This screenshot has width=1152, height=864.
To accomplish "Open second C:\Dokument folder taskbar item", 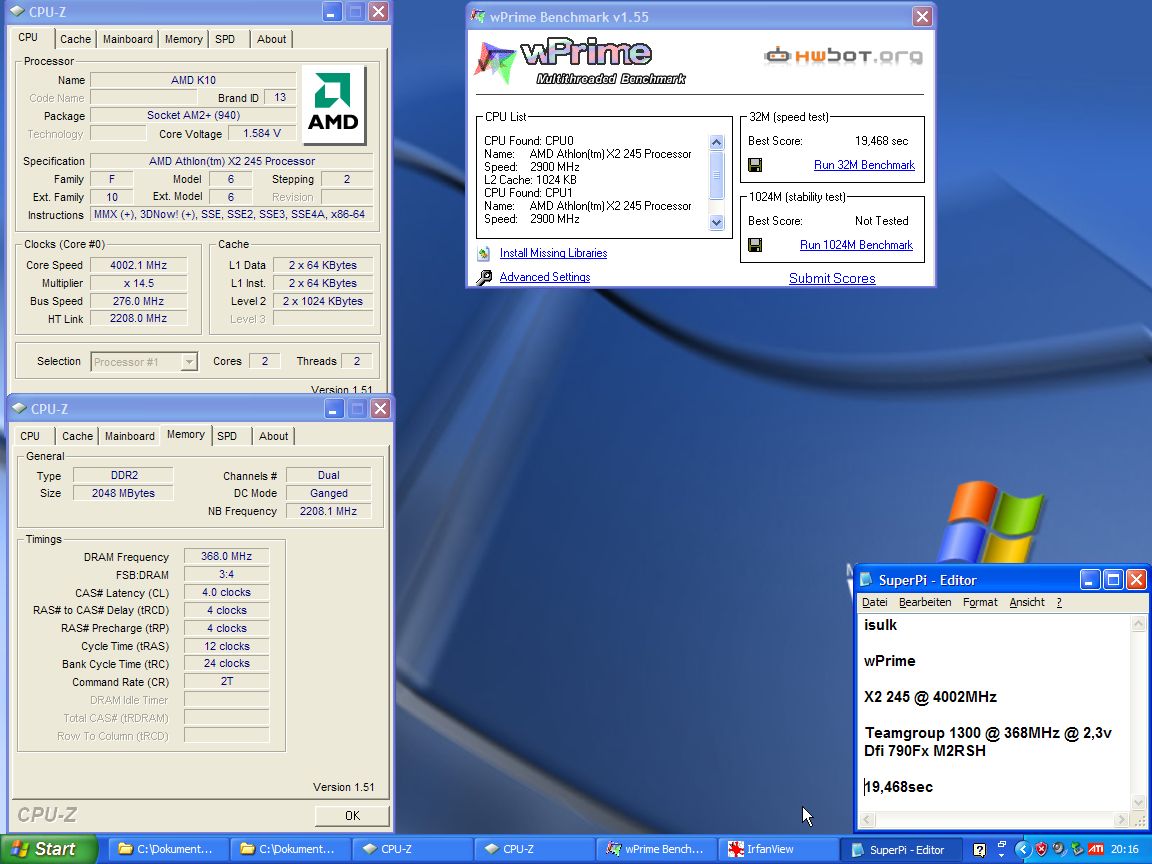I will point(290,849).
